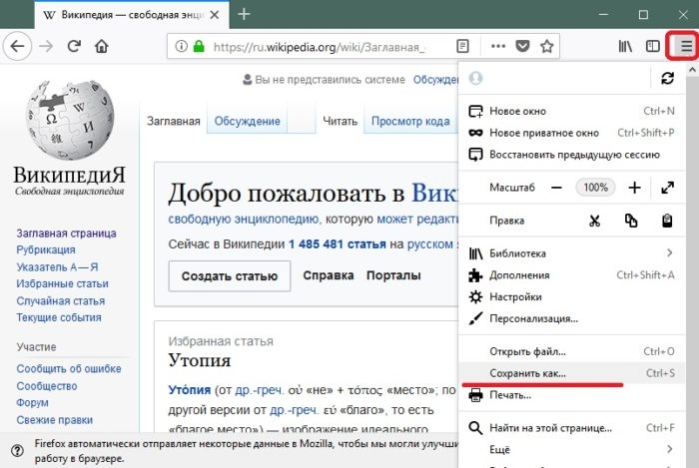
Task: Switch to Читать tab
Action: click(x=340, y=121)
